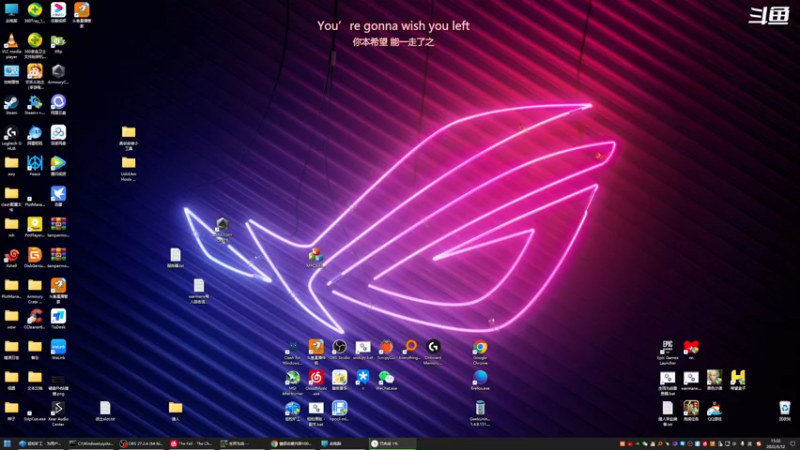The image size is (800, 450).
Task: Open the ArmouryCrate app beside the 360 icon
Action: point(58,74)
